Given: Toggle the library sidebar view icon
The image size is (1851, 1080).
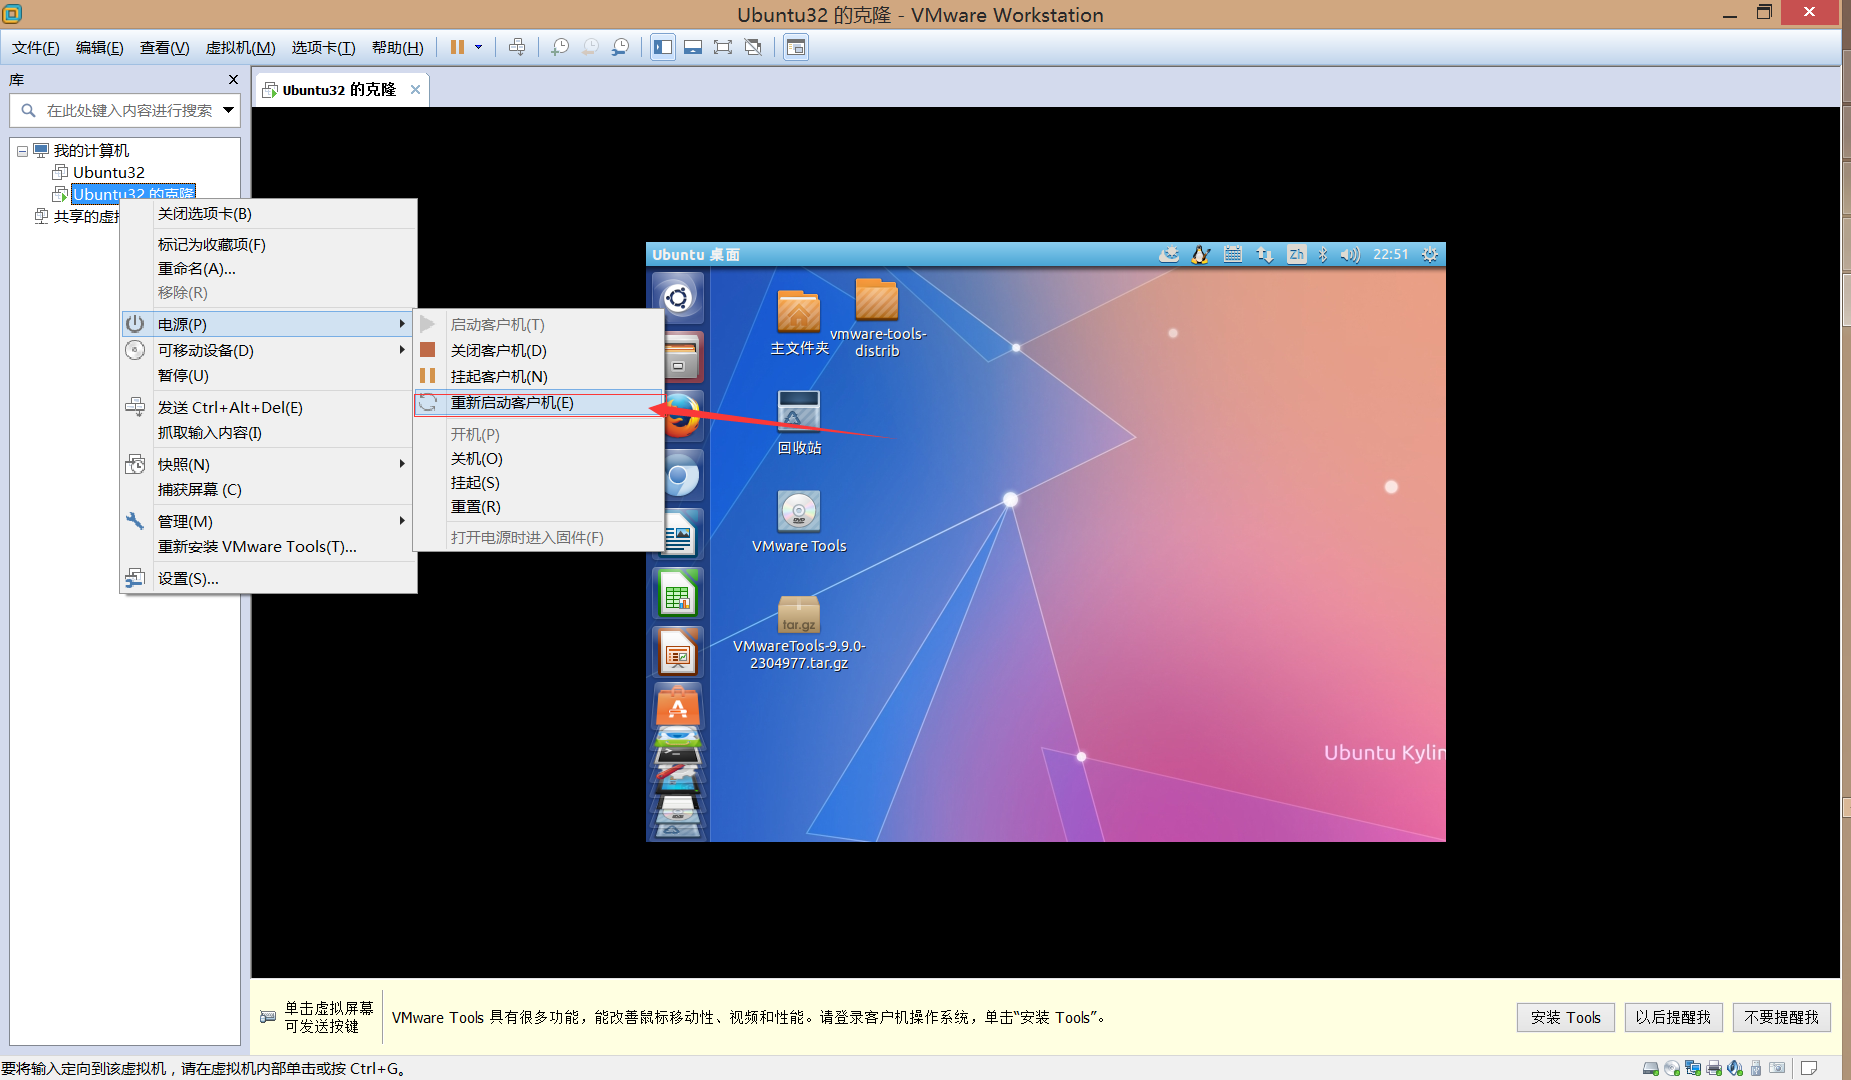Looking at the screenshot, I should (663, 47).
